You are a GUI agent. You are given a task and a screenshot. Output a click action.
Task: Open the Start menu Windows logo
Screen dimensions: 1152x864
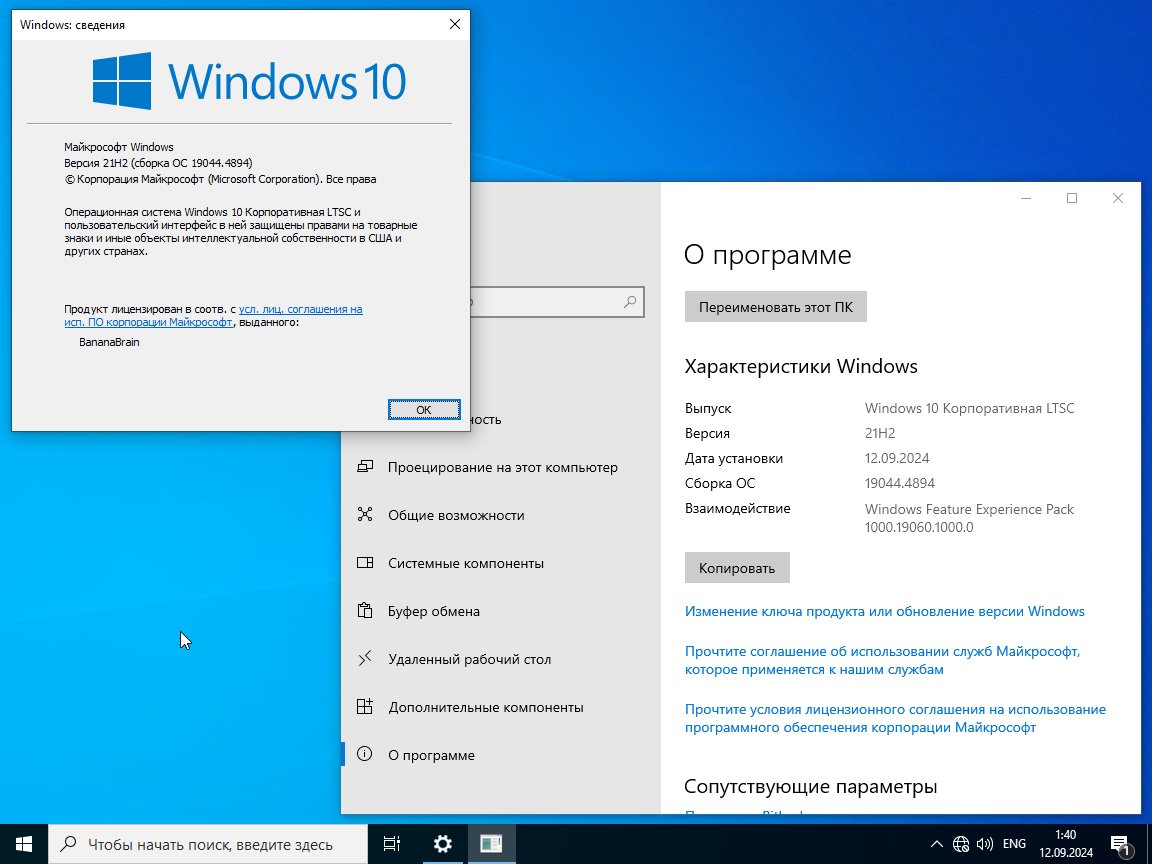pos(24,844)
